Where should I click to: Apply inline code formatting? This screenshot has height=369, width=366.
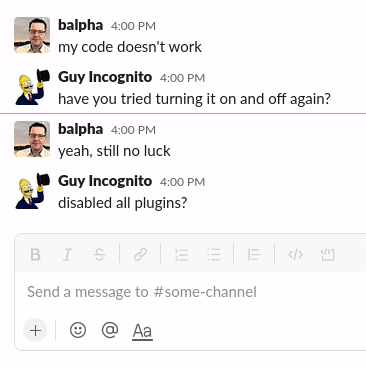click(x=295, y=255)
